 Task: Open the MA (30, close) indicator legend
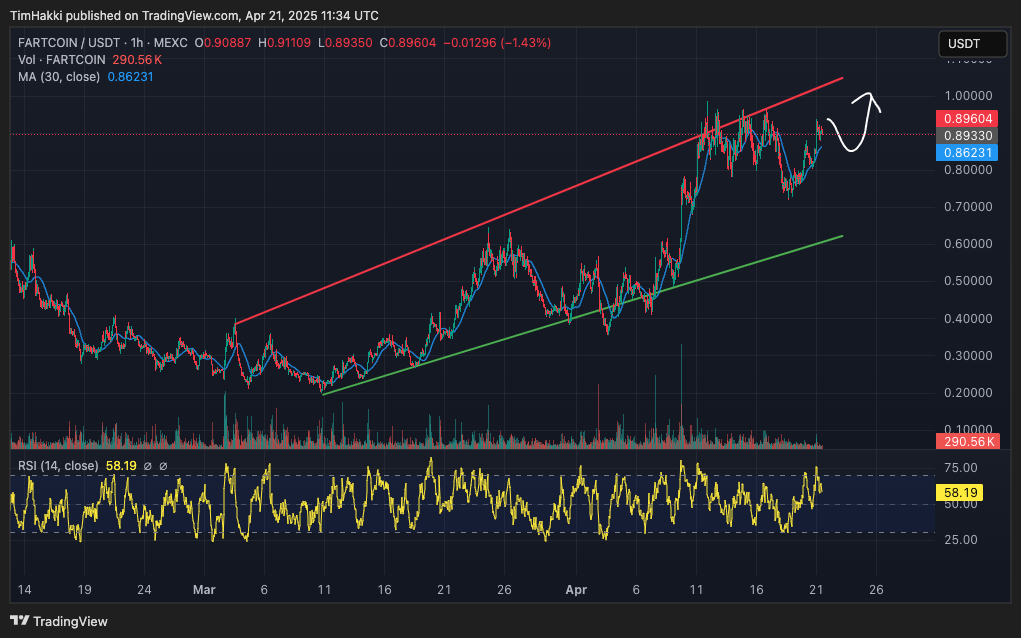(x=58, y=77)
